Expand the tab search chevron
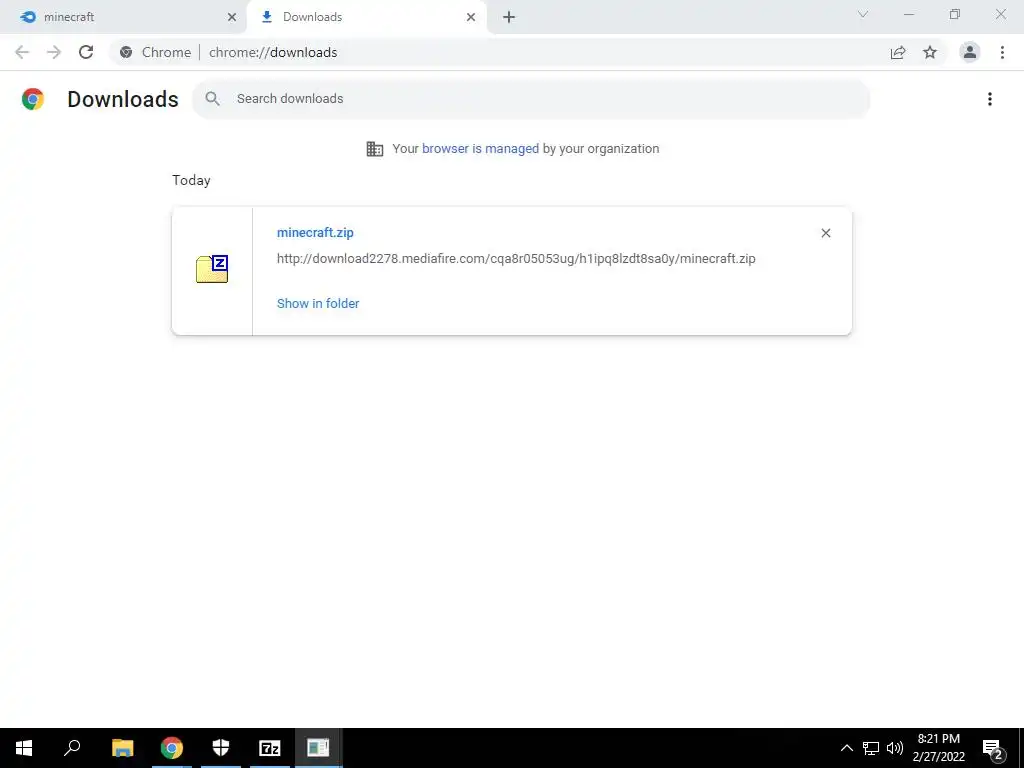Viewport: 1024px width, 768px height. point(863,14)
